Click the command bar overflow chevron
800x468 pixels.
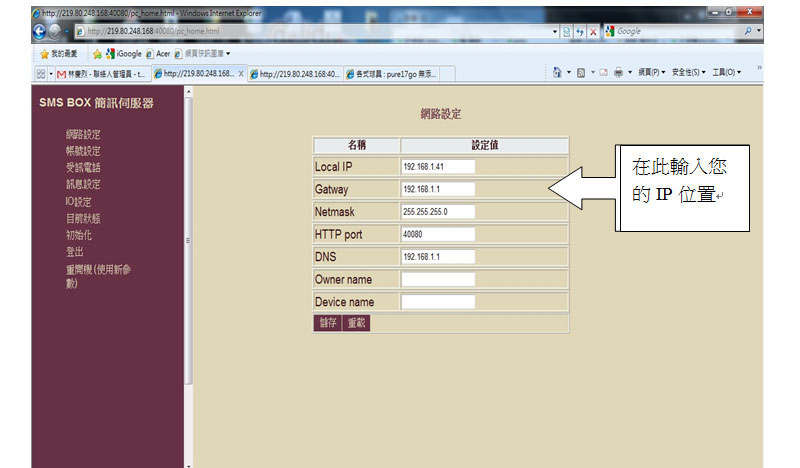[759, 67]
